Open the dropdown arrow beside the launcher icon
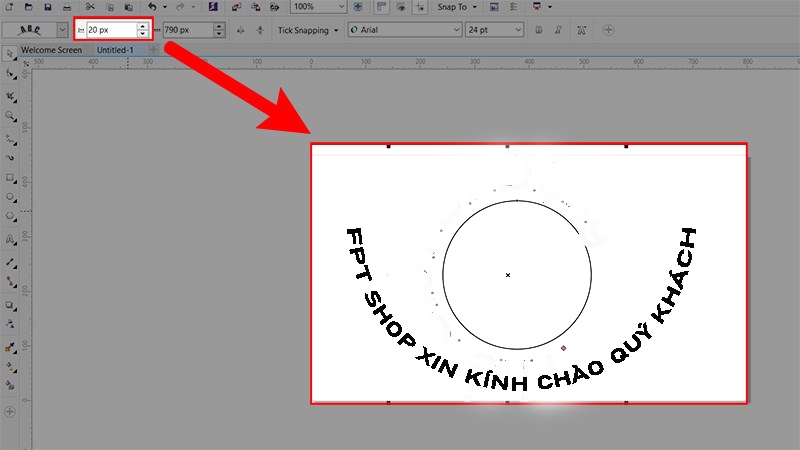Viewport: 800px width, 450px height. [x=549, y=7]
